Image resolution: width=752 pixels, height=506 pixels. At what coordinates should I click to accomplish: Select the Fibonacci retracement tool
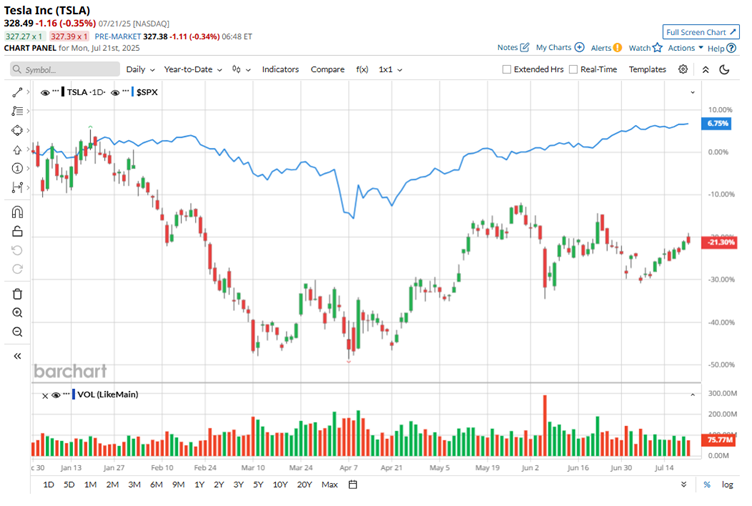click(17, 111)
